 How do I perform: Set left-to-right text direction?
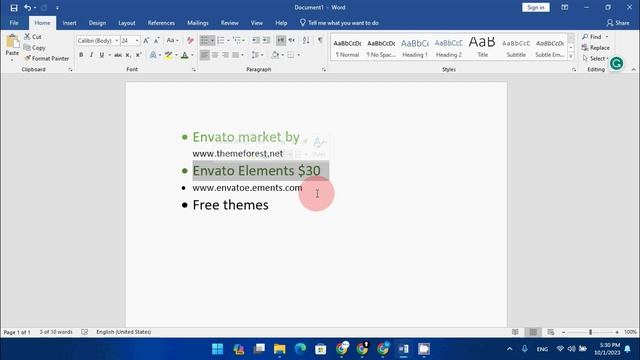[281, 40]
